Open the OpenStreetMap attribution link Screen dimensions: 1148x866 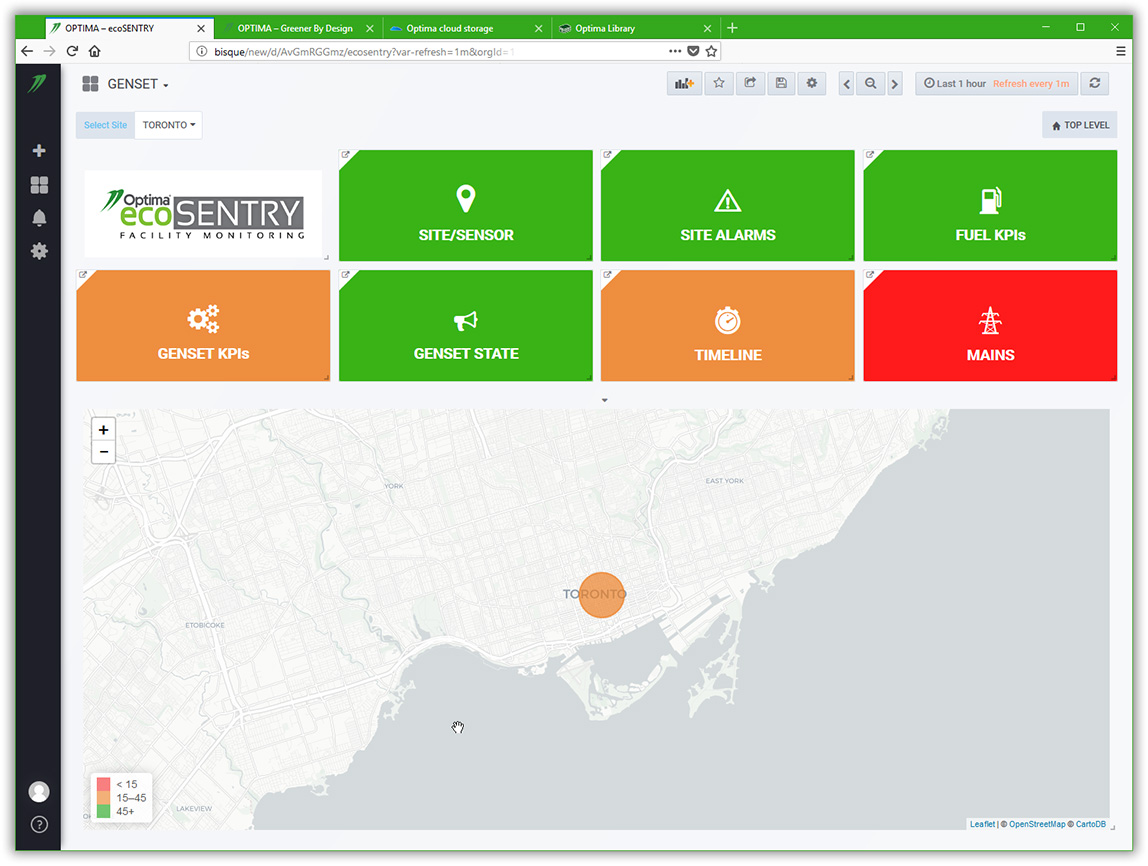point(1037,824)
